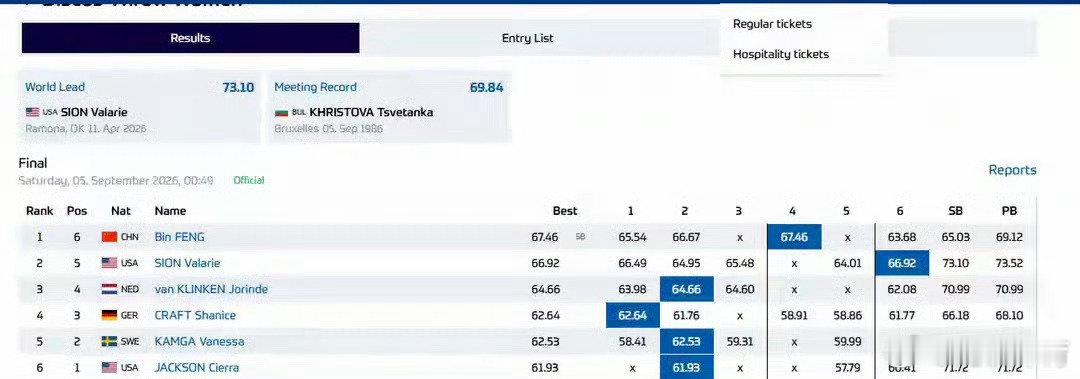Switch to the Results tab

pos(190,38)
